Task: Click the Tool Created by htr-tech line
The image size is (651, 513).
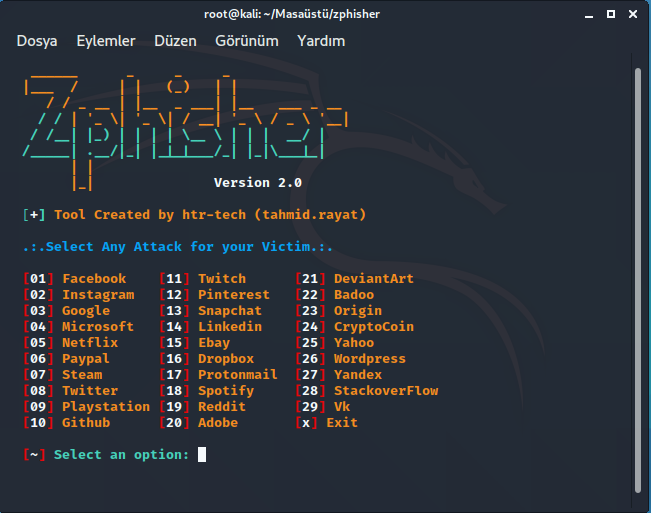Action: [x=195, y=215]
